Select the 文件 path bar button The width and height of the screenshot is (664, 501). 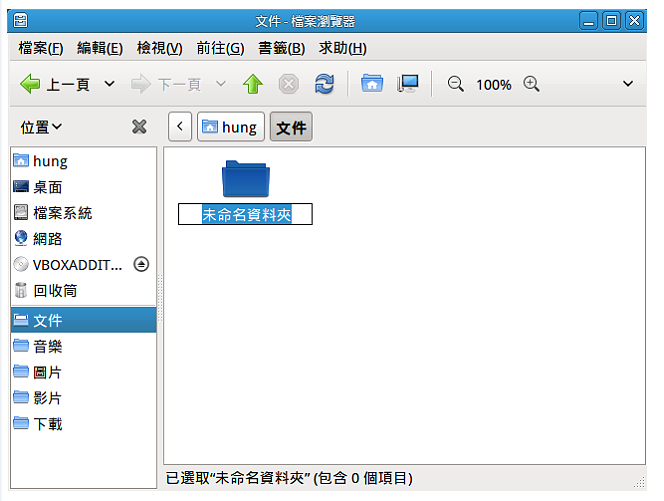tap(291, 126)
